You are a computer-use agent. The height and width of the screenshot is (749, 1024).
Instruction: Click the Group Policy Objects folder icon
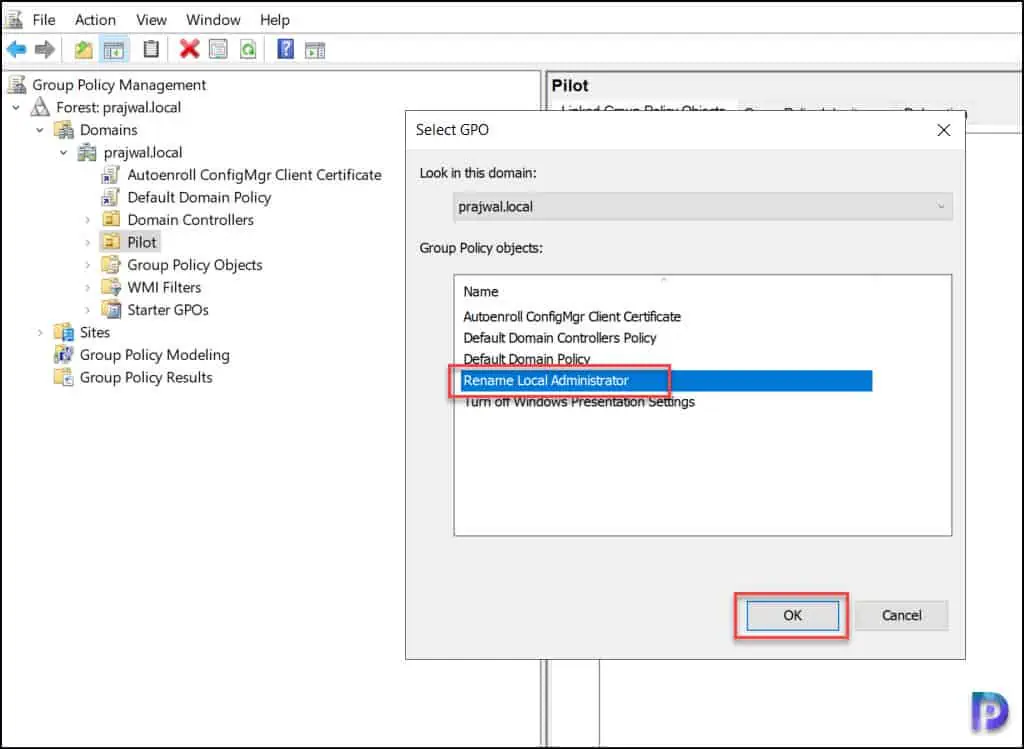pyautogui.click(x=111, y=264)
